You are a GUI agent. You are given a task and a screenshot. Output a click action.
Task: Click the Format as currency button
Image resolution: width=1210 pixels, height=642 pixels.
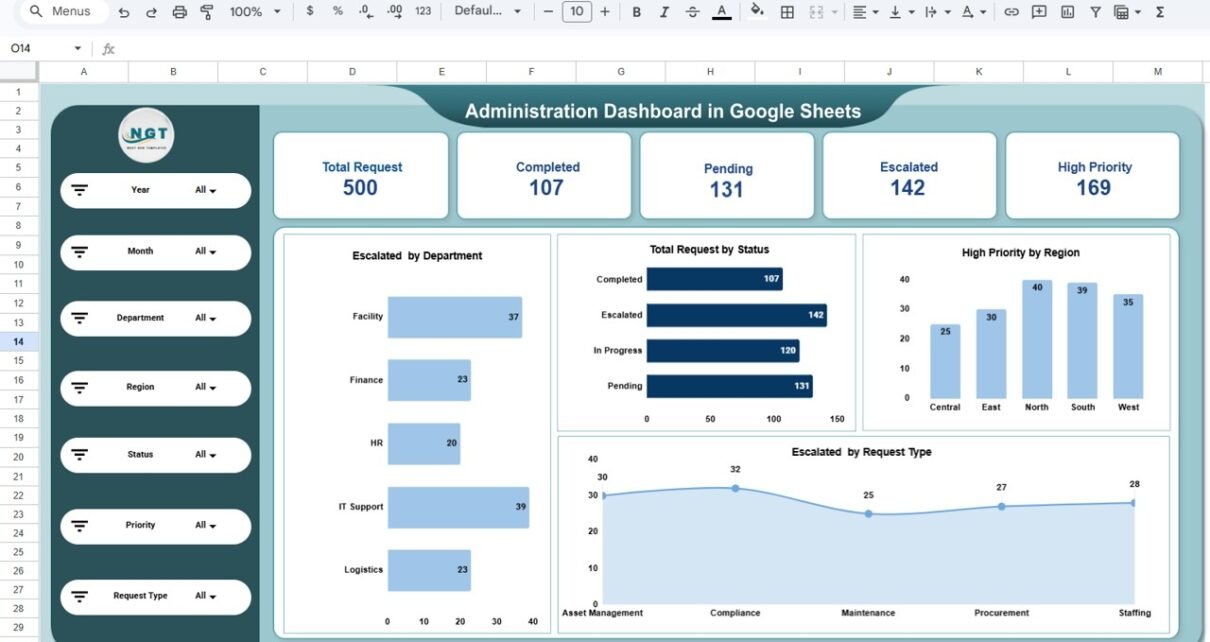coord(310,12)
